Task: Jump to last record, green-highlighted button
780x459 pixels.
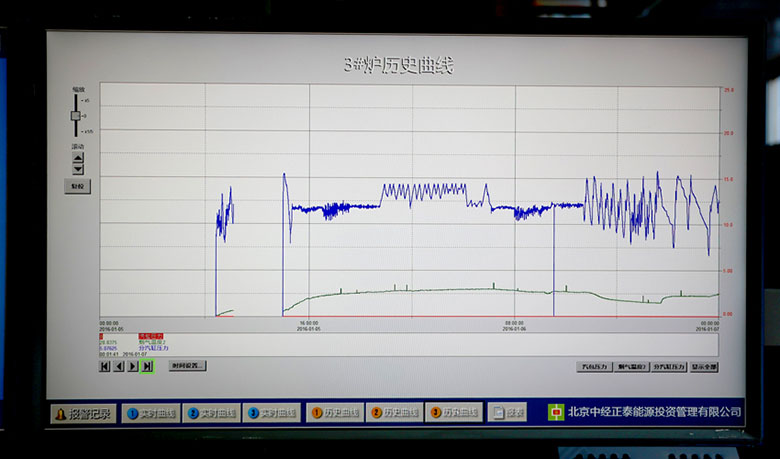Action: pyautogui.click(x=148, y=366)
